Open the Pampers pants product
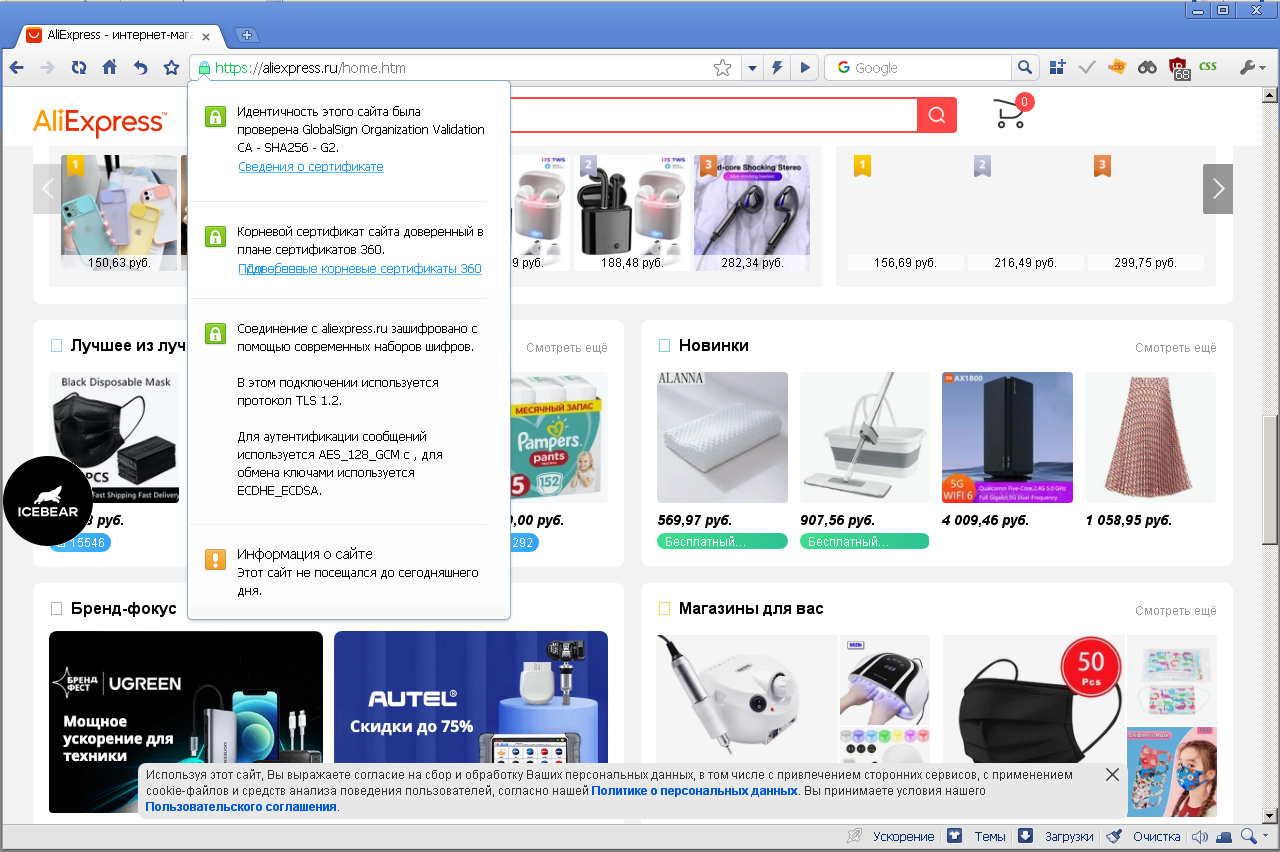This screenshot has width=1280, height=852. [x=558, y=437]
